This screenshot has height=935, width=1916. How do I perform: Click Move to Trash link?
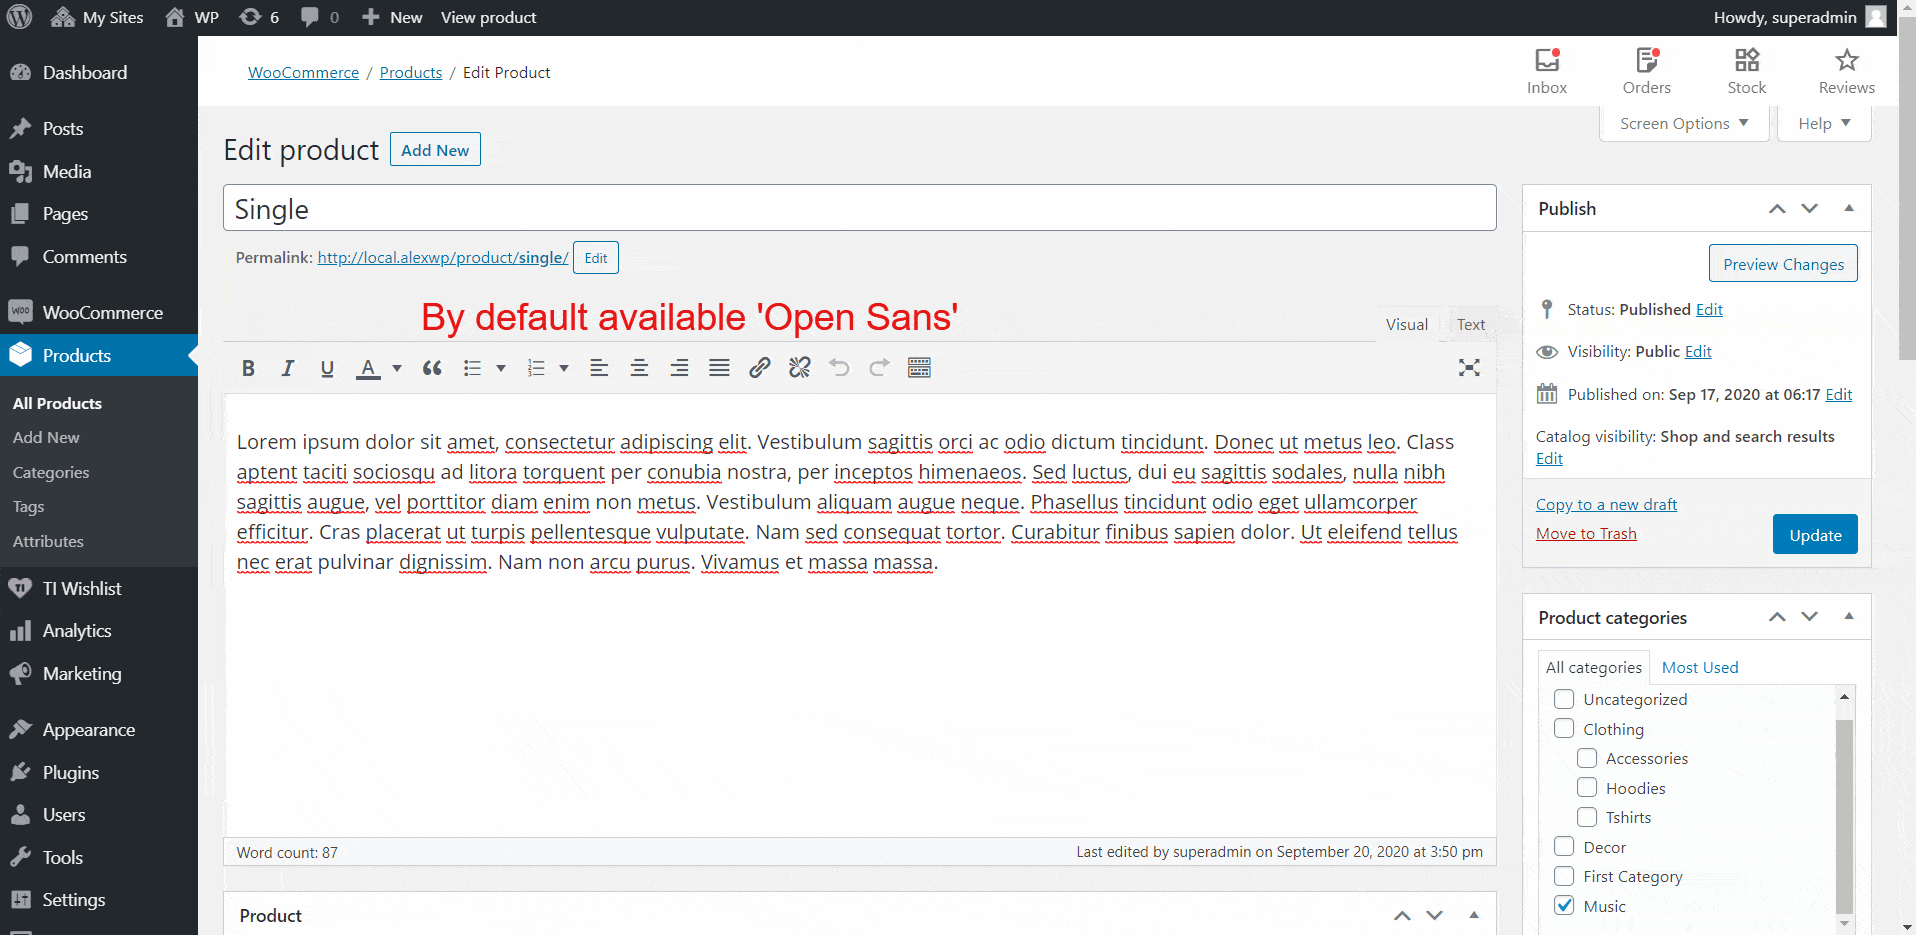pyautogui.click(x=1586, y=533)
